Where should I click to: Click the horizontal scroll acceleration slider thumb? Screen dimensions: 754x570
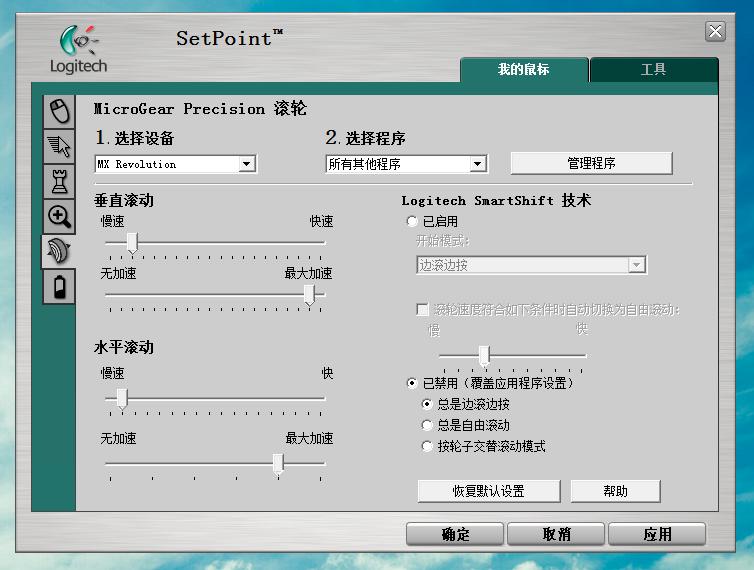[x=278, y=464]
